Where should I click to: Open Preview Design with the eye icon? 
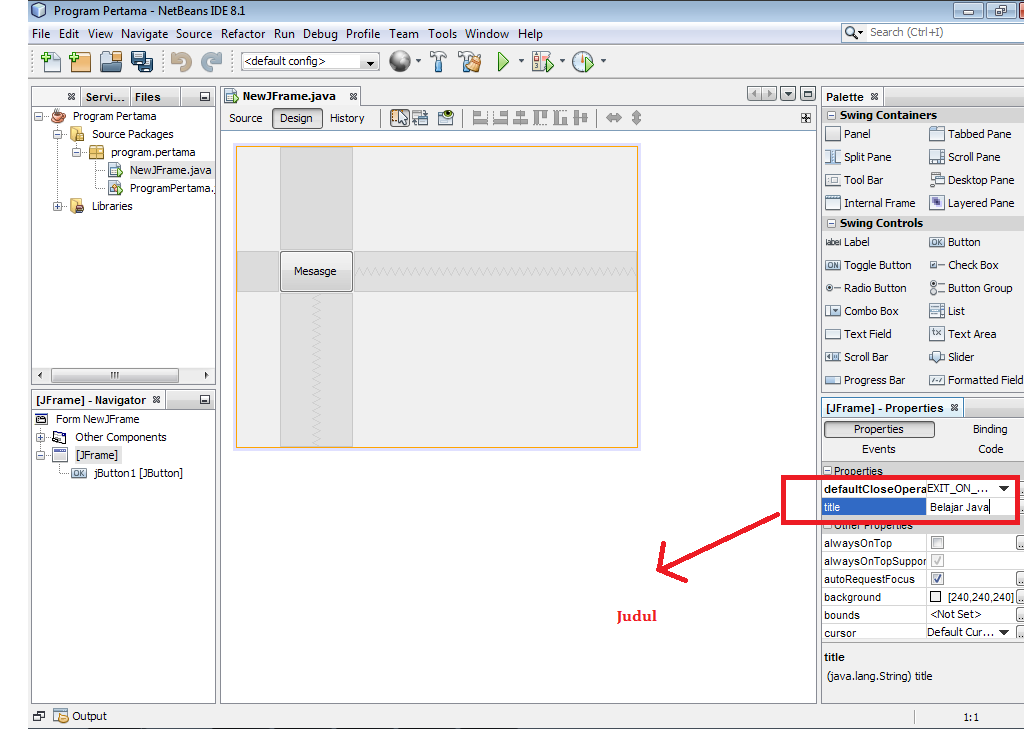[446, 117]
